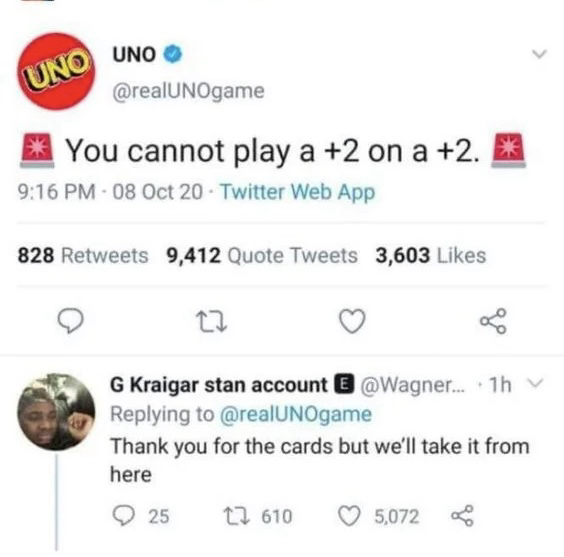Expand the UNO tweet options chevron

coord(540,54)
